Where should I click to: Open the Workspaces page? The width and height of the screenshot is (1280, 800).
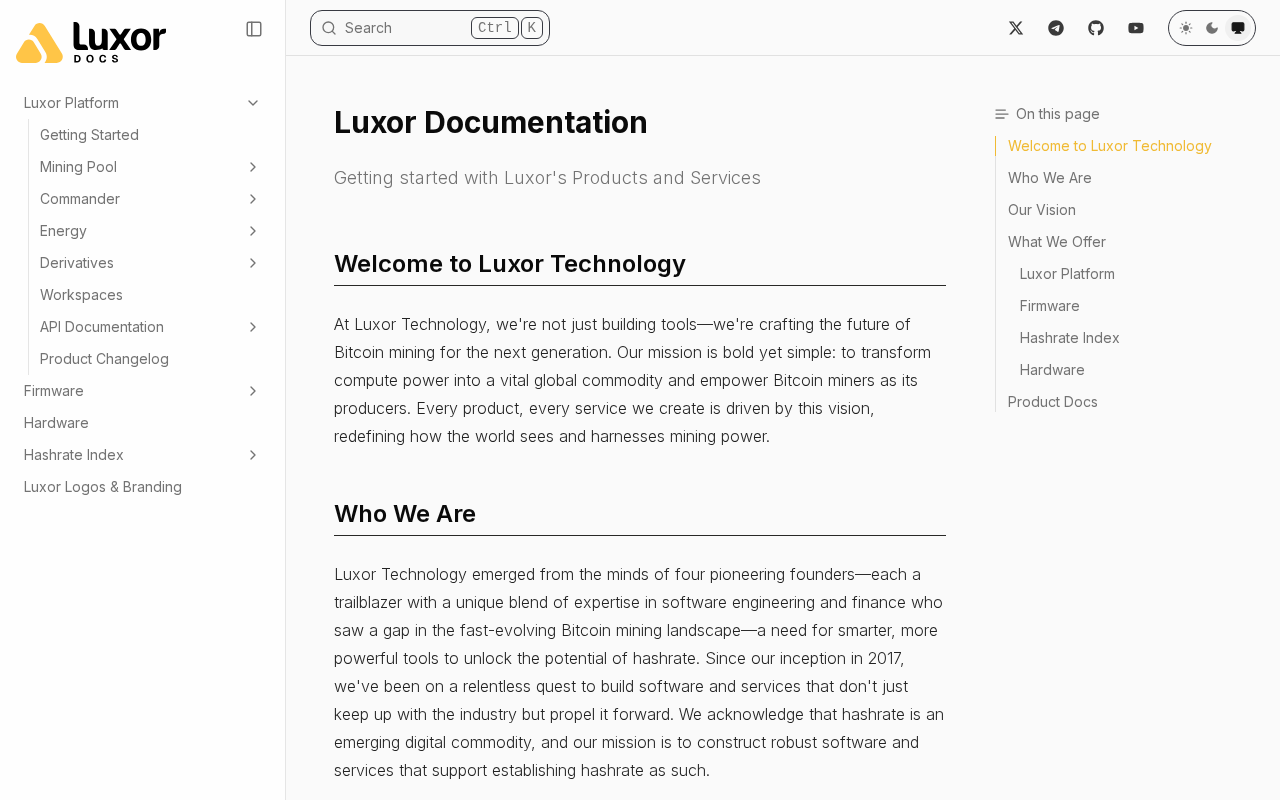click(x=81, y=295)
